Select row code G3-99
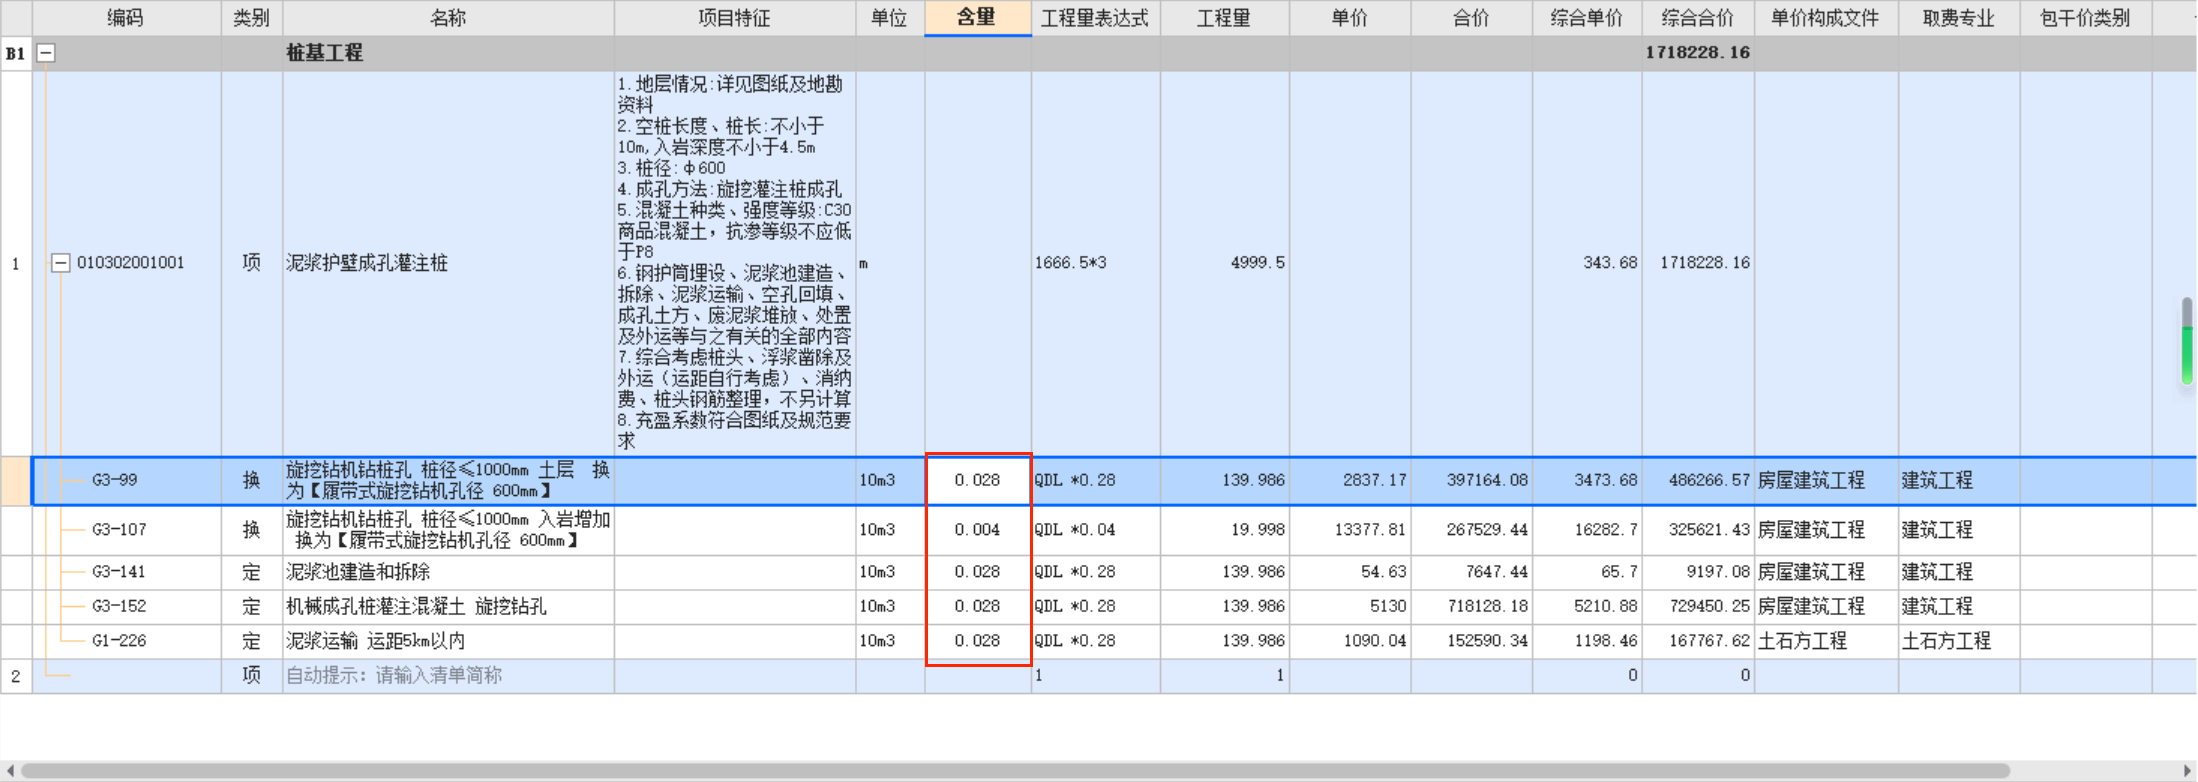 point(115,480)
